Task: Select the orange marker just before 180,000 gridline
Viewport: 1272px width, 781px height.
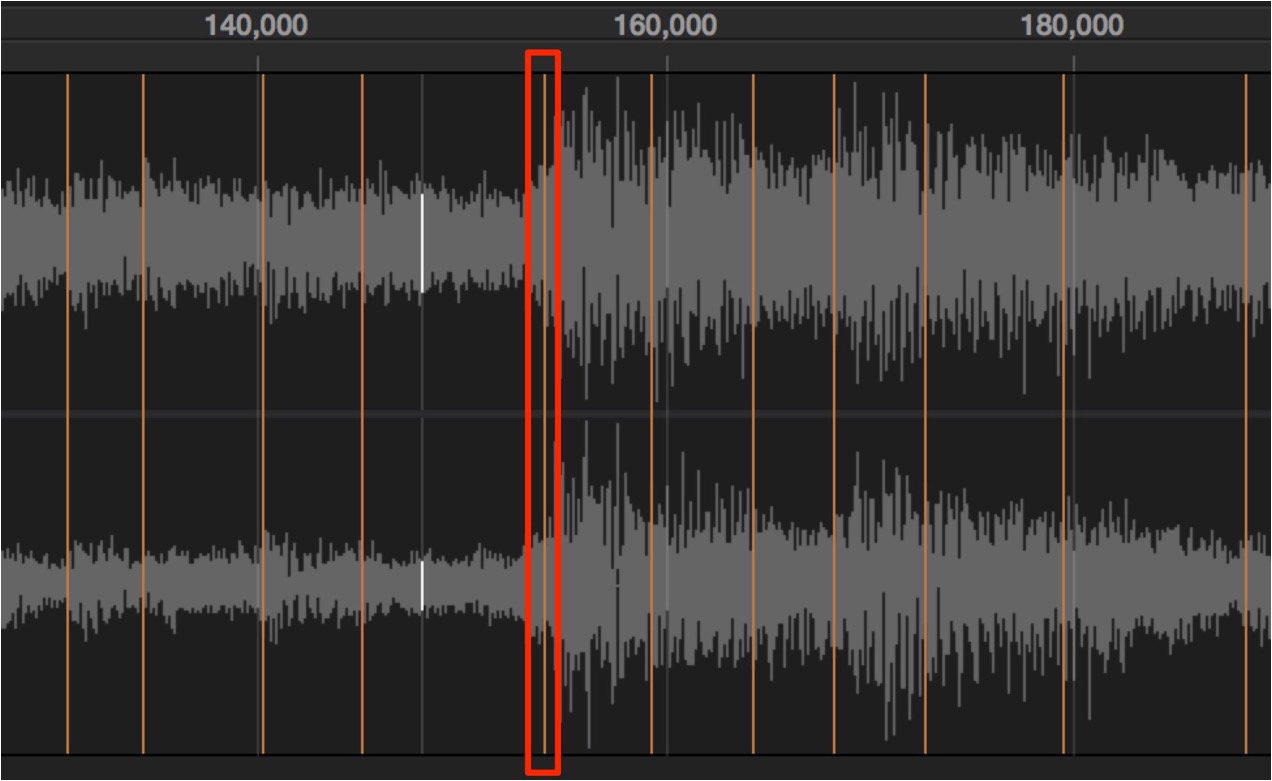Action: tap(1063, 413)
